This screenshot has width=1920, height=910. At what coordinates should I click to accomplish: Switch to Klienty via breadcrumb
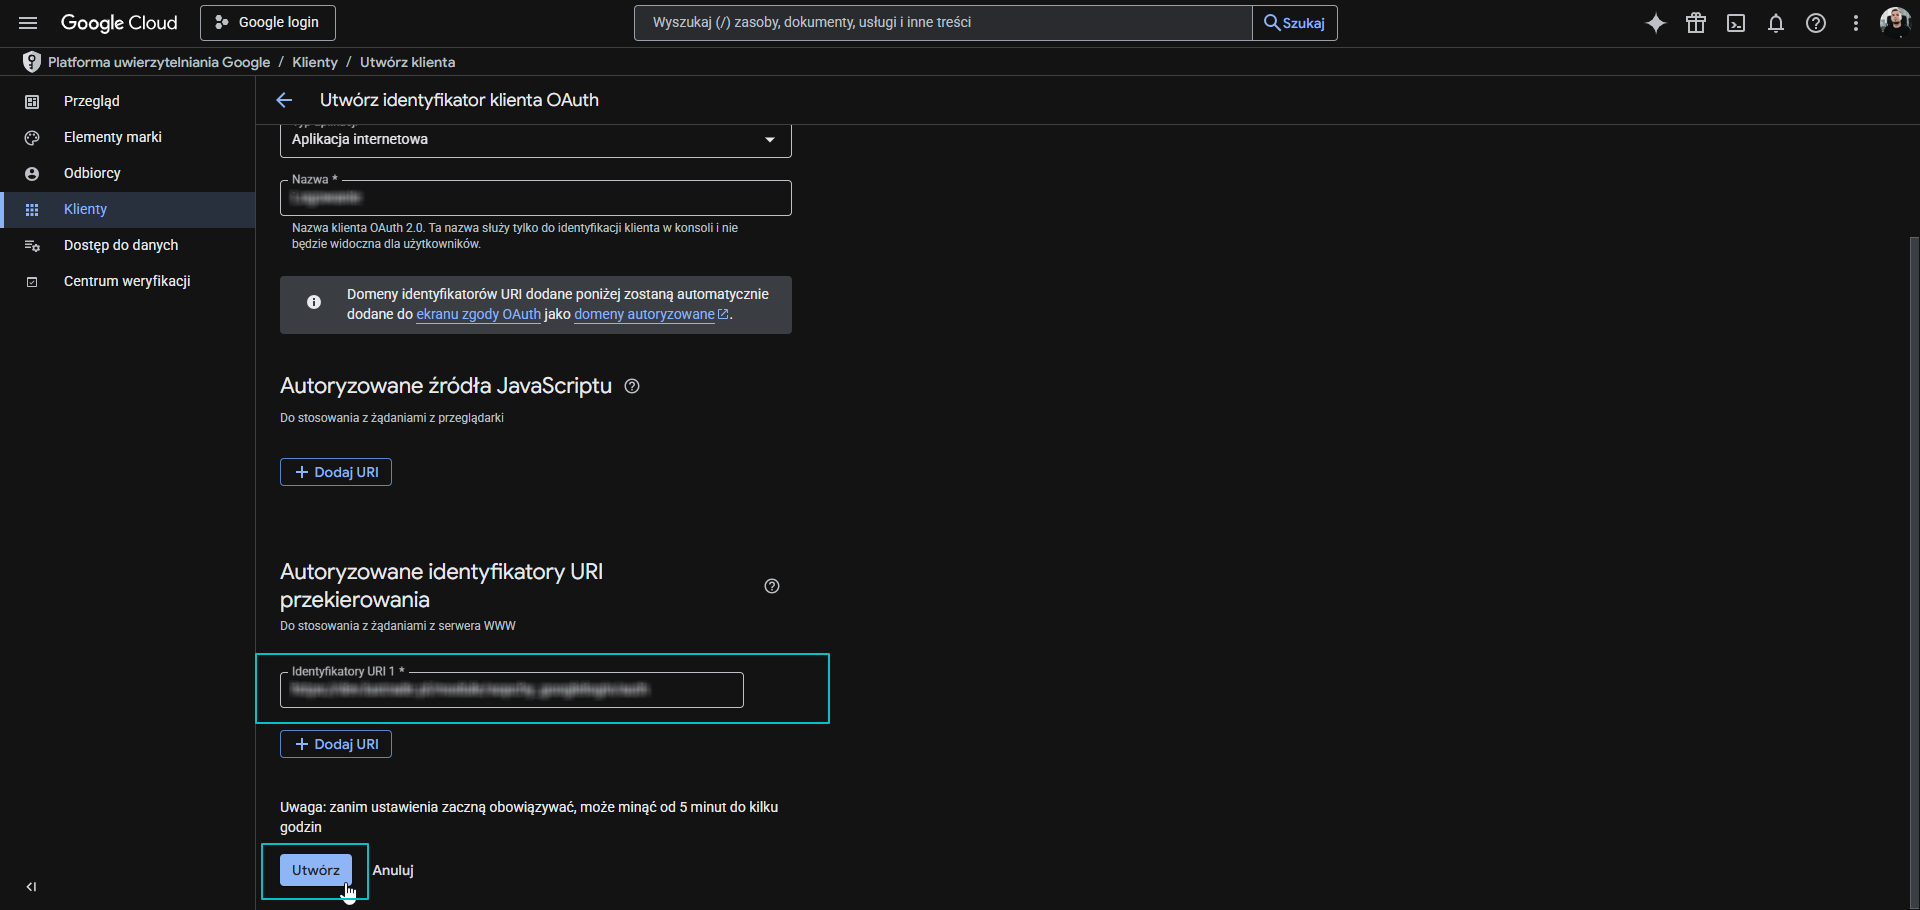(x=314, y=62)
